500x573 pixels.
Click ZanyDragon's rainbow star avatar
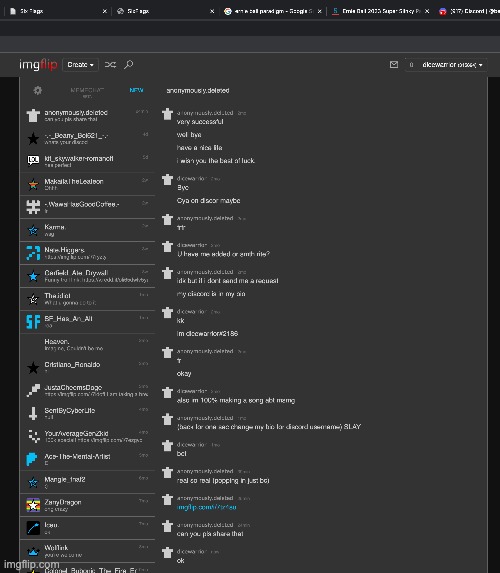tap(33, 505)
